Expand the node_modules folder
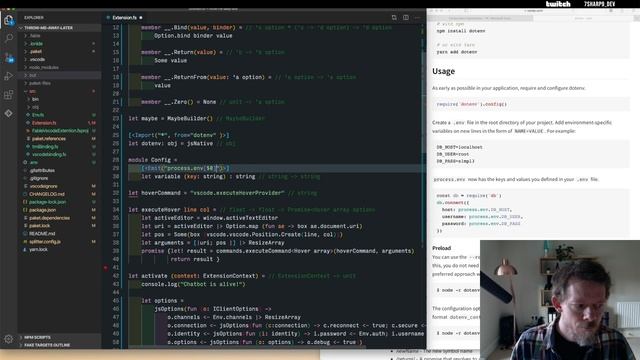This screenshot has height=360, width=640. 44,67
